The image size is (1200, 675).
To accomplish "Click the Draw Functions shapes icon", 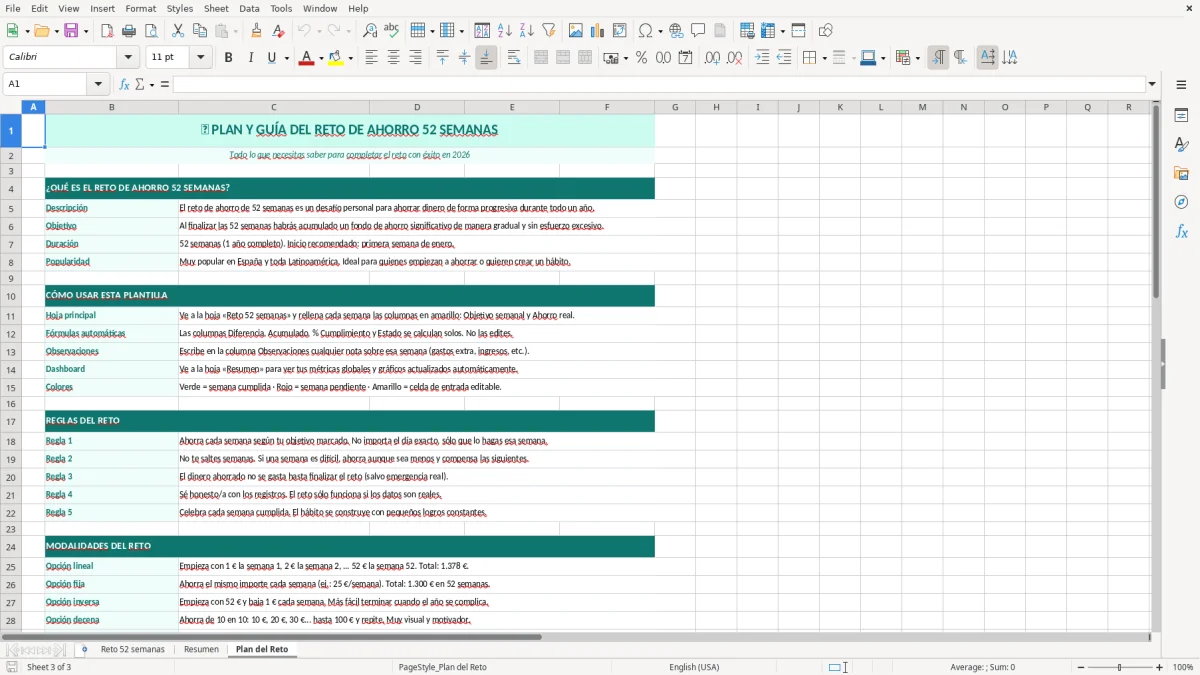I will coord(825,31).
